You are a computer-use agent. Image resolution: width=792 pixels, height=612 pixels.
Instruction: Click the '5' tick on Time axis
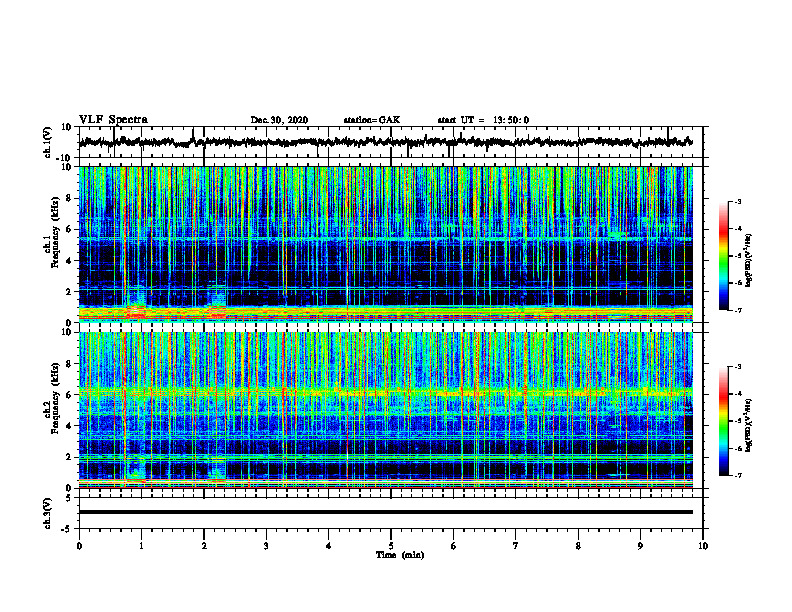point(391,546)
